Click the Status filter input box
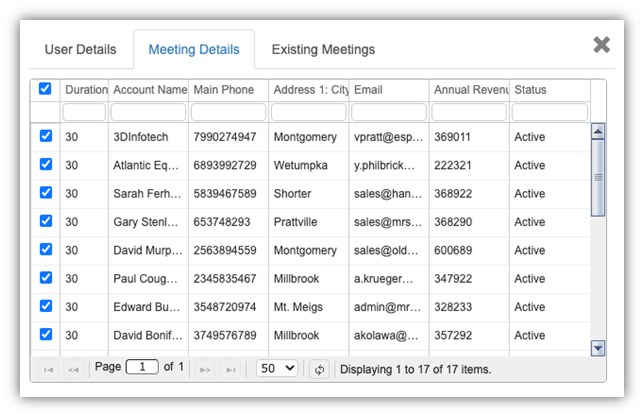Image resolution: width=644 pixels, height=417 pixels. pos(550,112)
